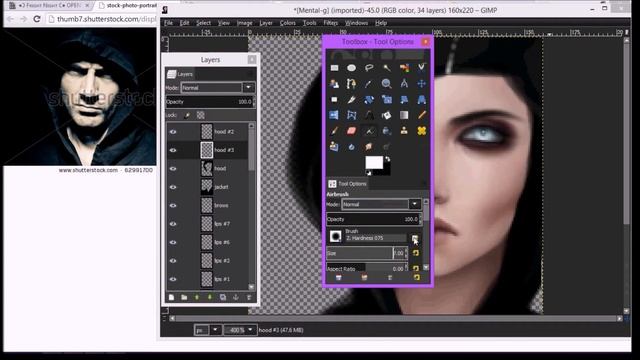Open the Layers panel Mode dropdown

point(218,88)
